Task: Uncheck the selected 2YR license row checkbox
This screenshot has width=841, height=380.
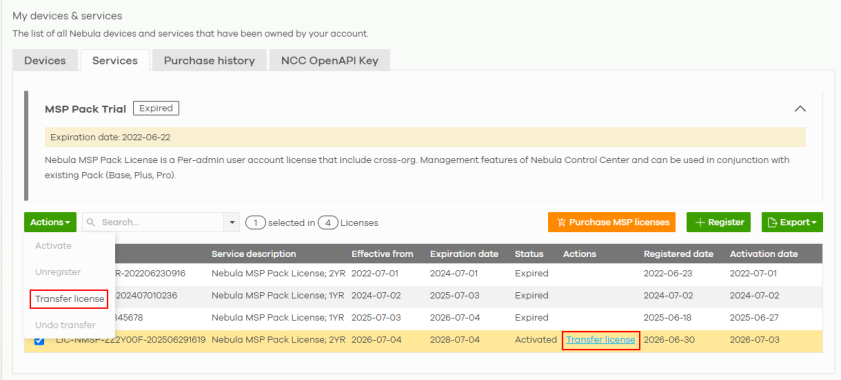Action: (39, 341)
